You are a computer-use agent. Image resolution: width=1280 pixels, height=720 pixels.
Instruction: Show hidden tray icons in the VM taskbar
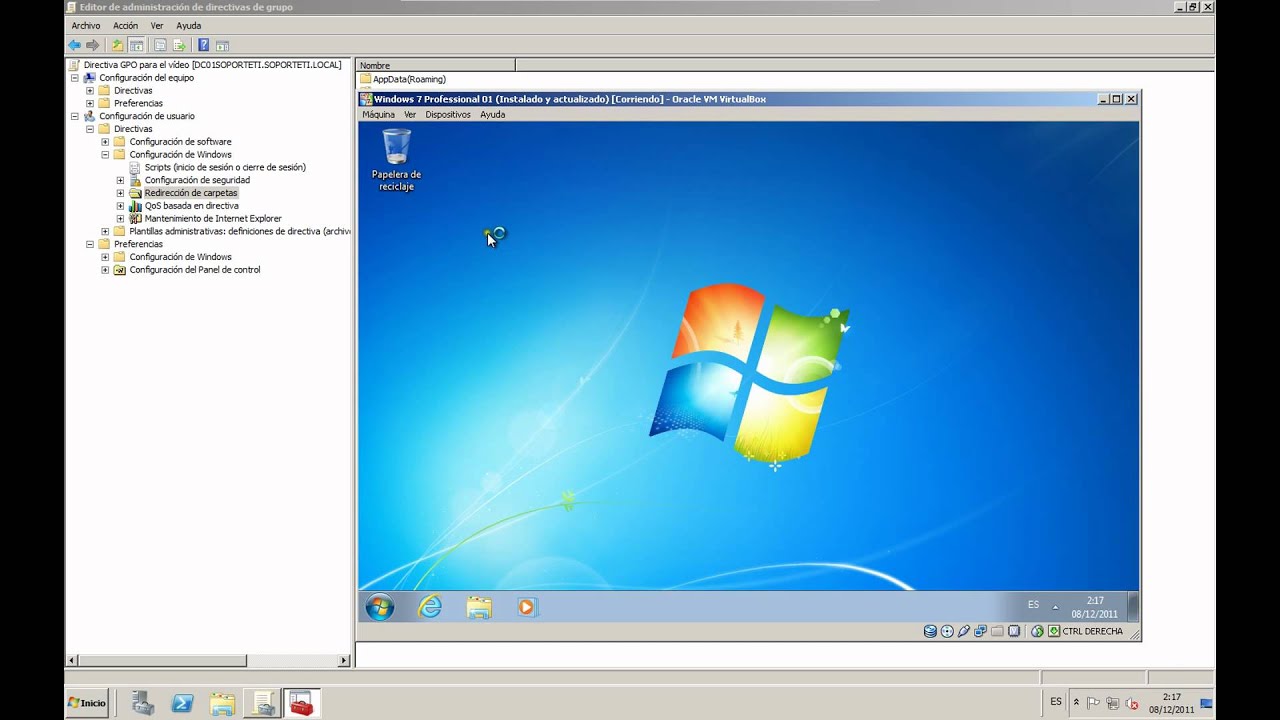(x=1055, y=607)
